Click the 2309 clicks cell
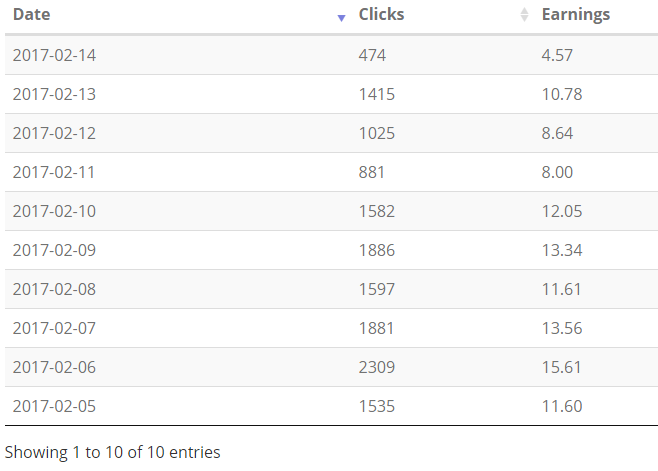Viewport: 658px width, 471px height. (376, 367)
